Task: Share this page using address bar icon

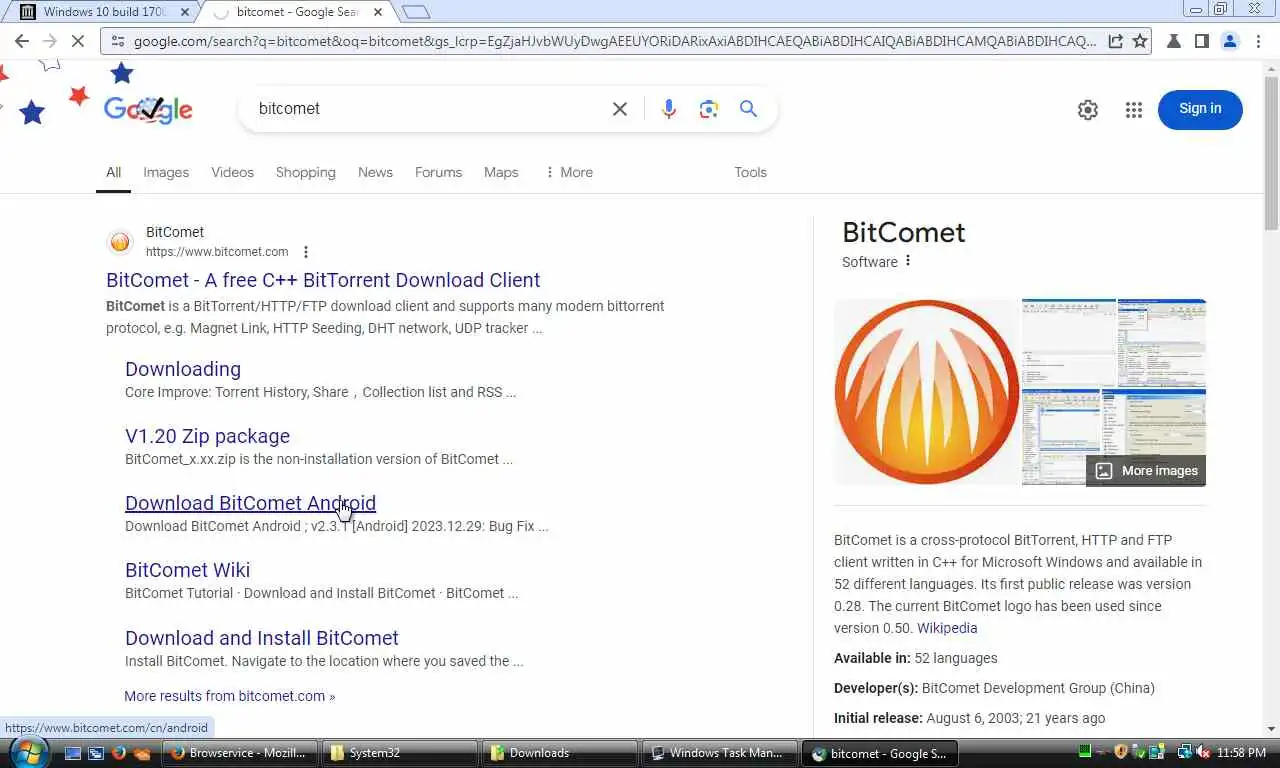Action: (x=1116, y=41)
